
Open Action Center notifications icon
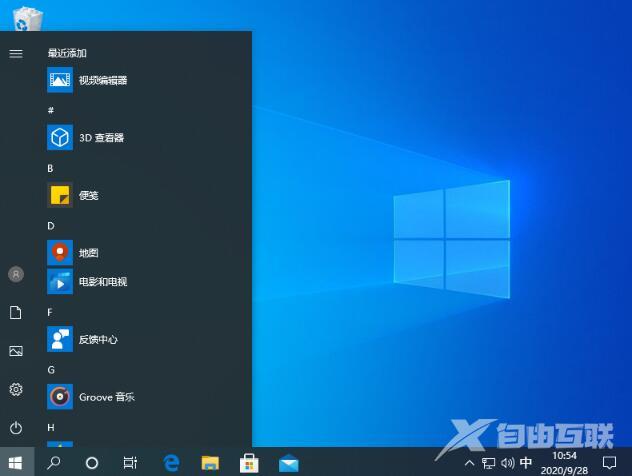click(609, 463)
